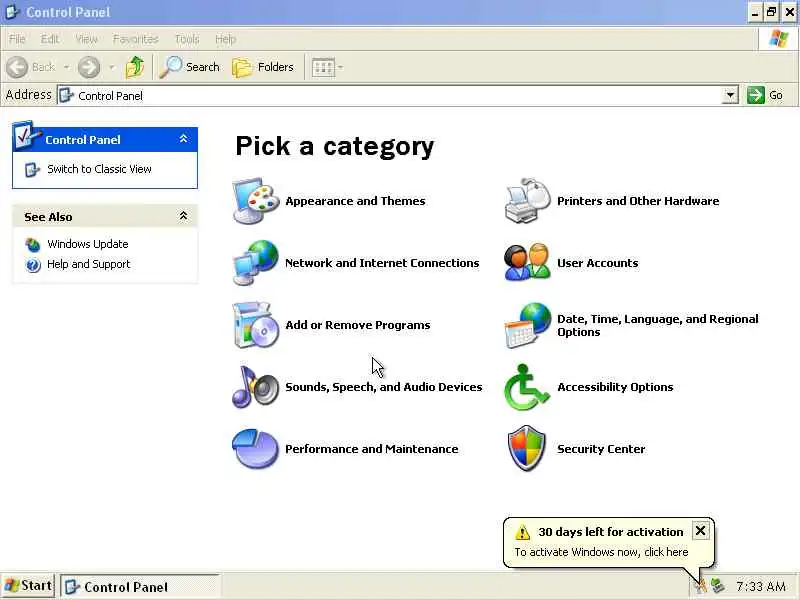Open the Windows Update link

coord(88,244)
